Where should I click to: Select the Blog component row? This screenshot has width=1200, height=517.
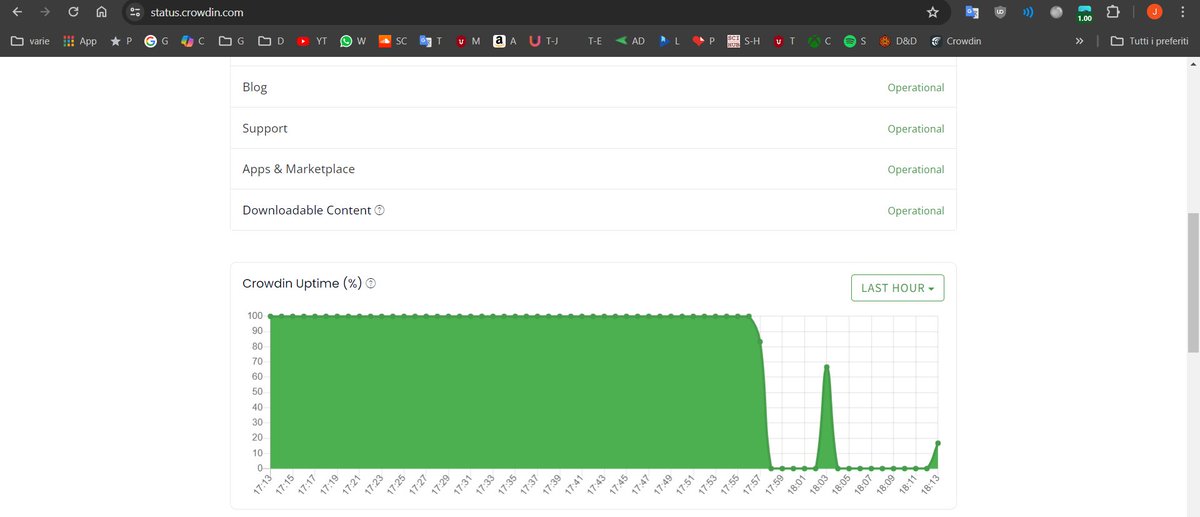pos(593,87)
